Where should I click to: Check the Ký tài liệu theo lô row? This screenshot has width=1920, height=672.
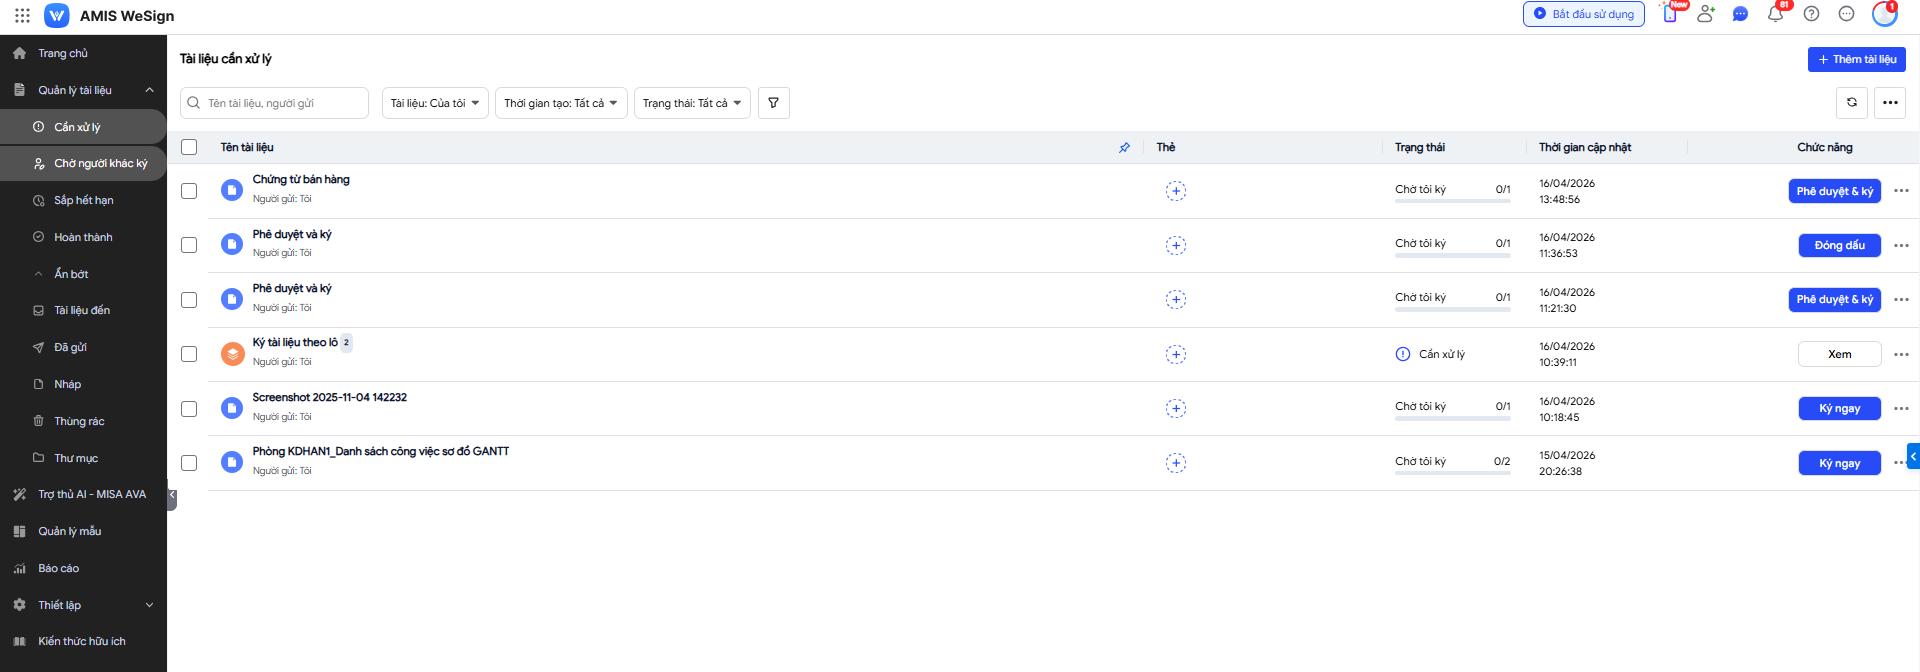pyautogui.click(x=189, y=354)
